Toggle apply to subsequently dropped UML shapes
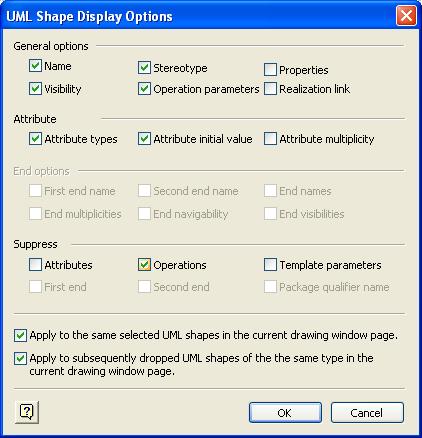The image size is (422, 438). click(20, 359)
